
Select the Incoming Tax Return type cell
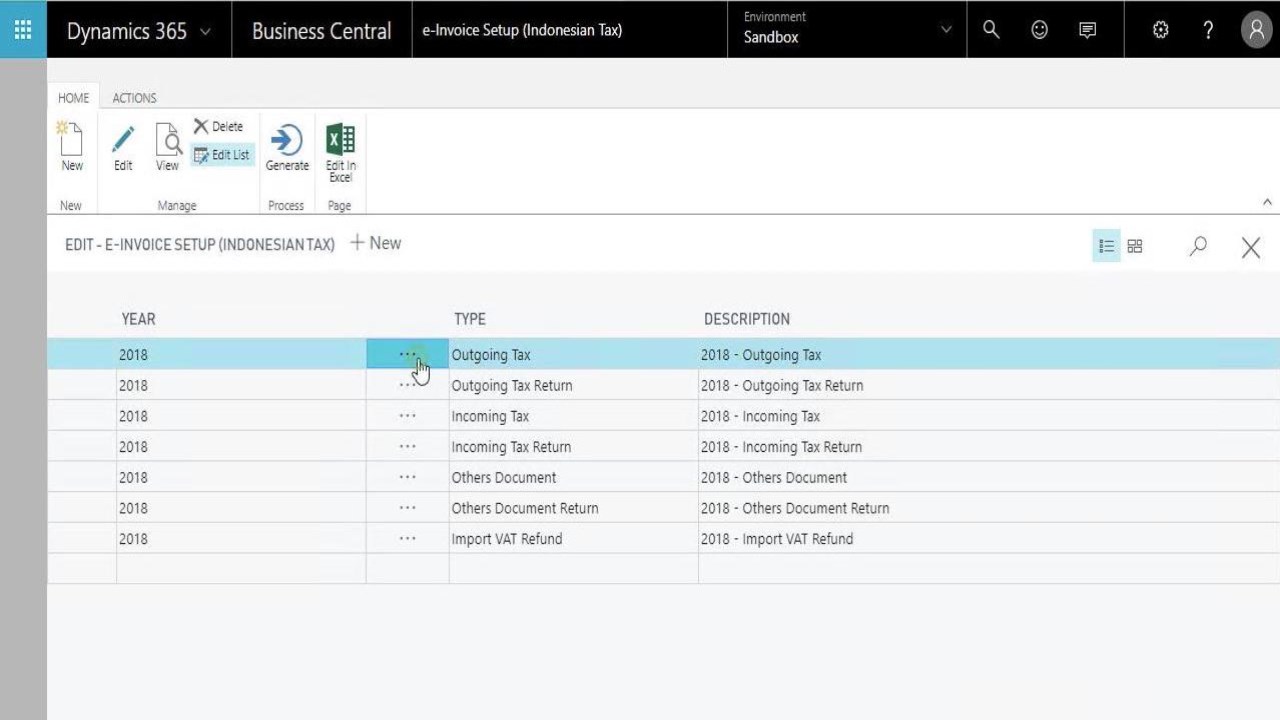click(x=573, y=447)
